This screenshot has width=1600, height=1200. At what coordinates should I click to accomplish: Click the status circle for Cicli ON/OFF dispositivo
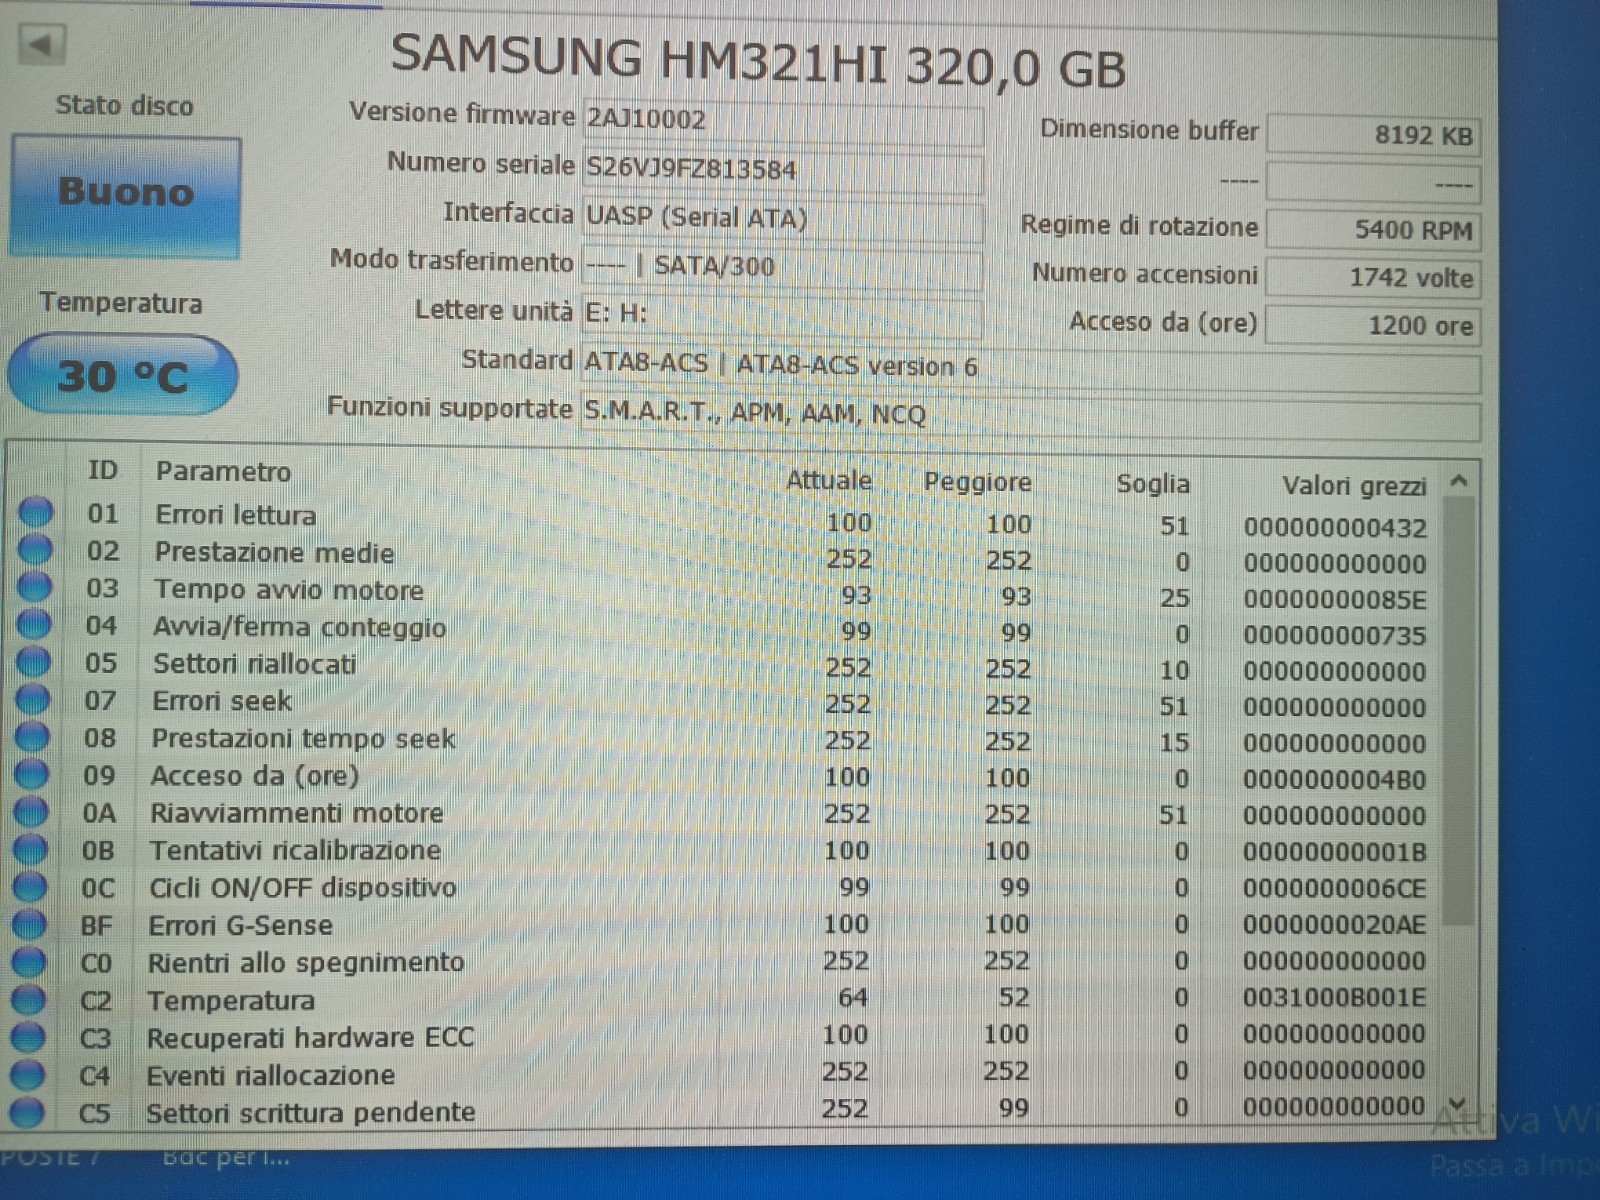pyautogui.click(x=30, y=886)
